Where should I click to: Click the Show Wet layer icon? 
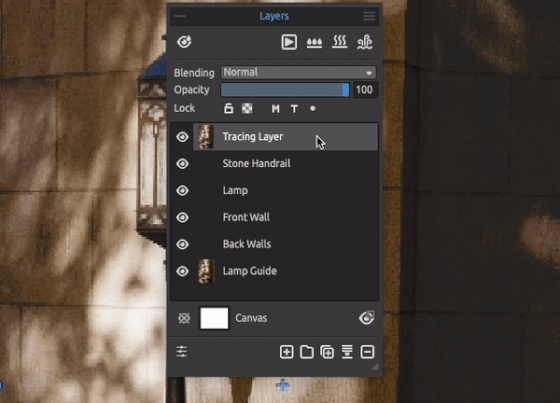184,42
